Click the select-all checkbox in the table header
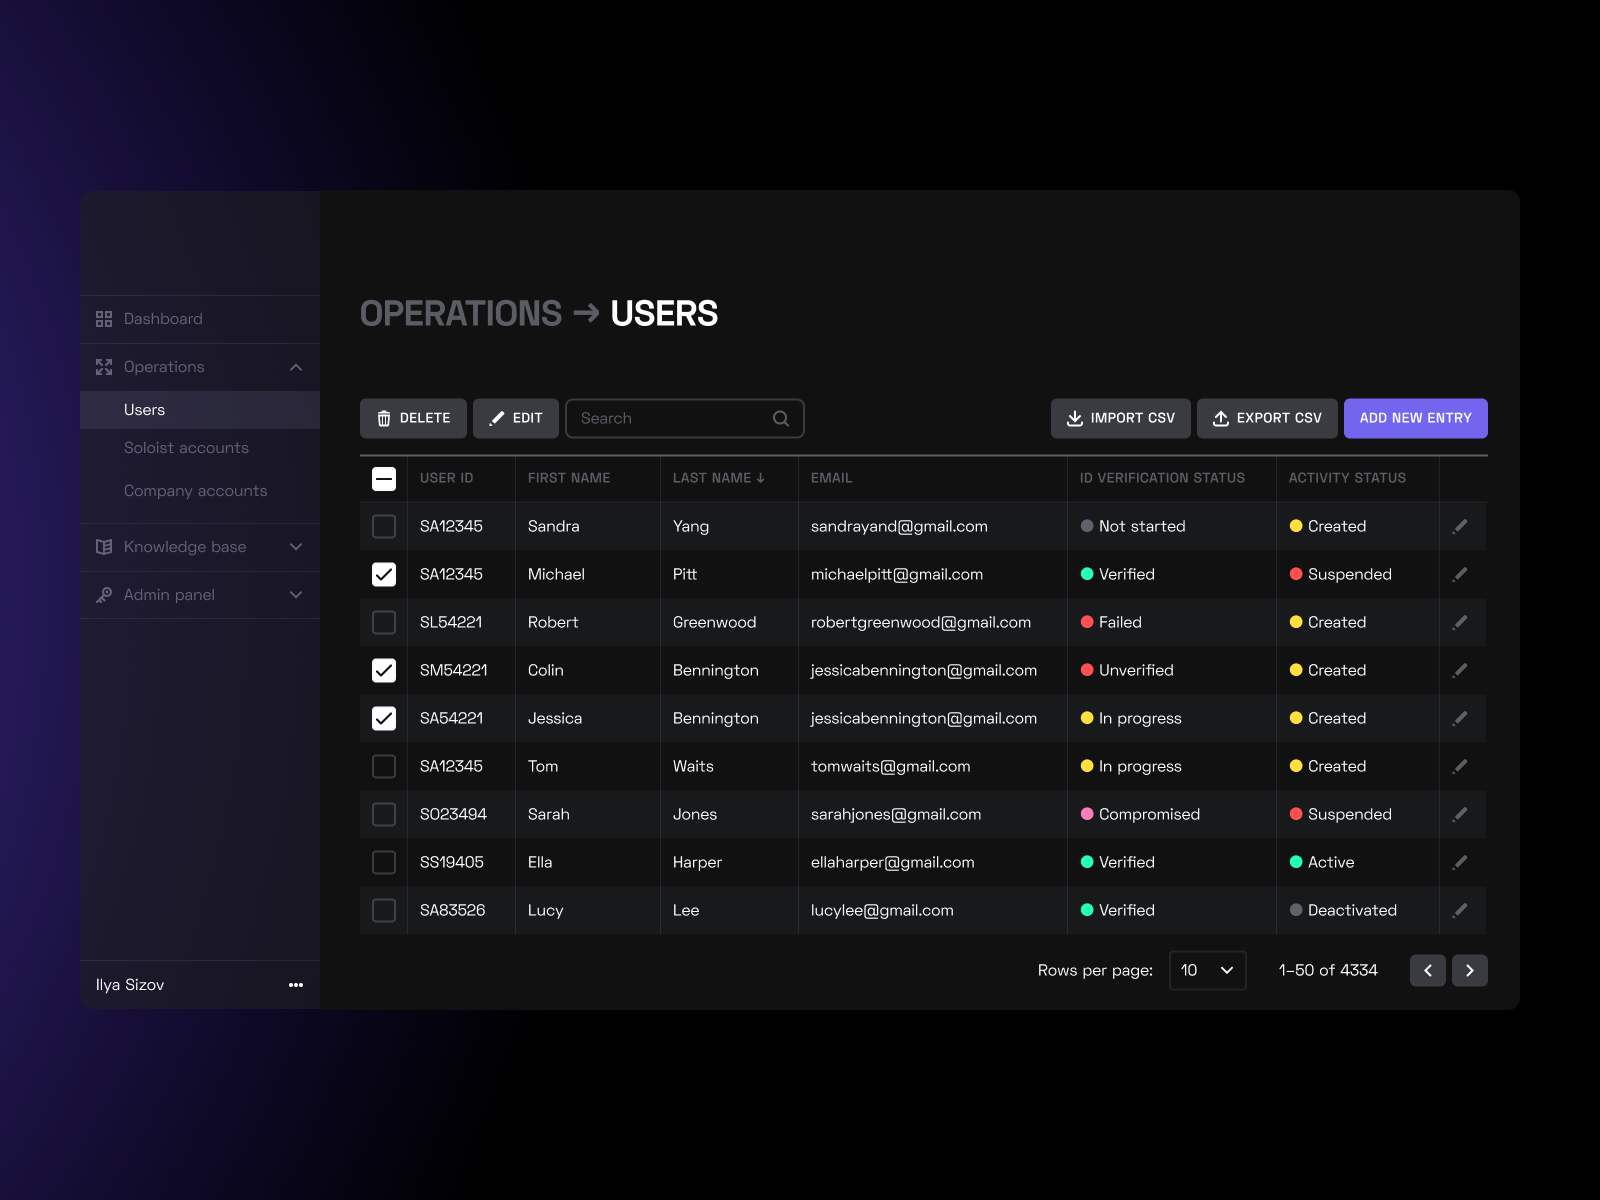The height and width of the screenshot is (1200, 1600). (x=383, y=478)
